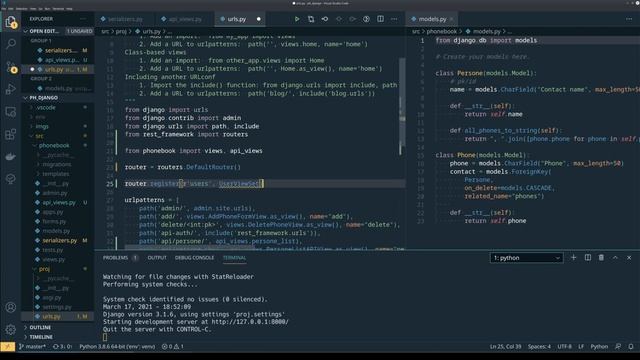
Task: Open the Remote Explorer view
Action: (11, 111)
